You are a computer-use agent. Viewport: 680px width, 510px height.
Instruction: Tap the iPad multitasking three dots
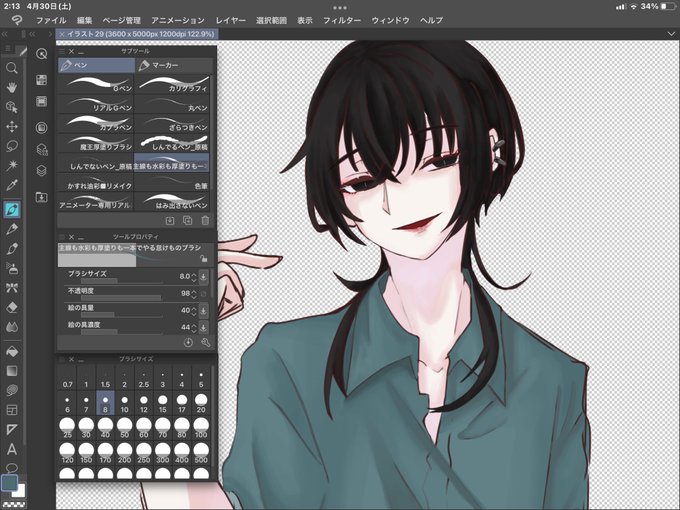(x=340, y=7)
